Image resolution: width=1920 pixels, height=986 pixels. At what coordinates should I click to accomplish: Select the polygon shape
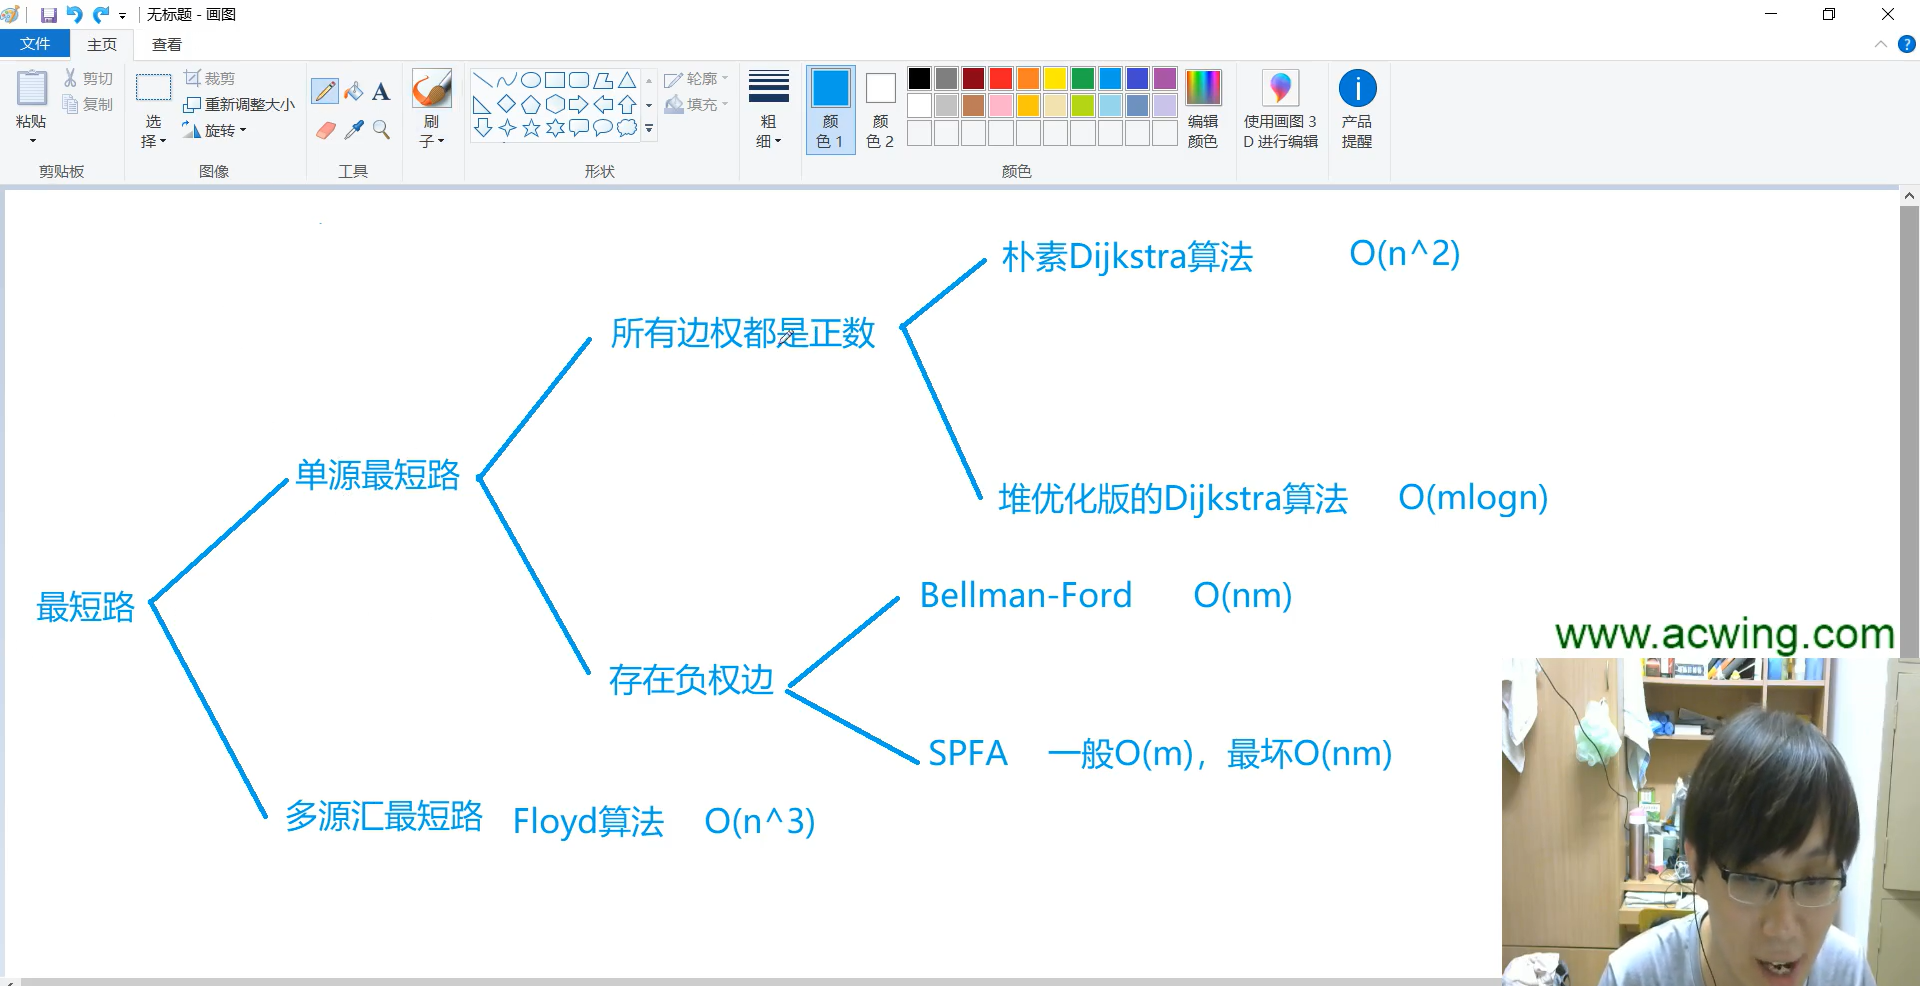tap(603, 80)
